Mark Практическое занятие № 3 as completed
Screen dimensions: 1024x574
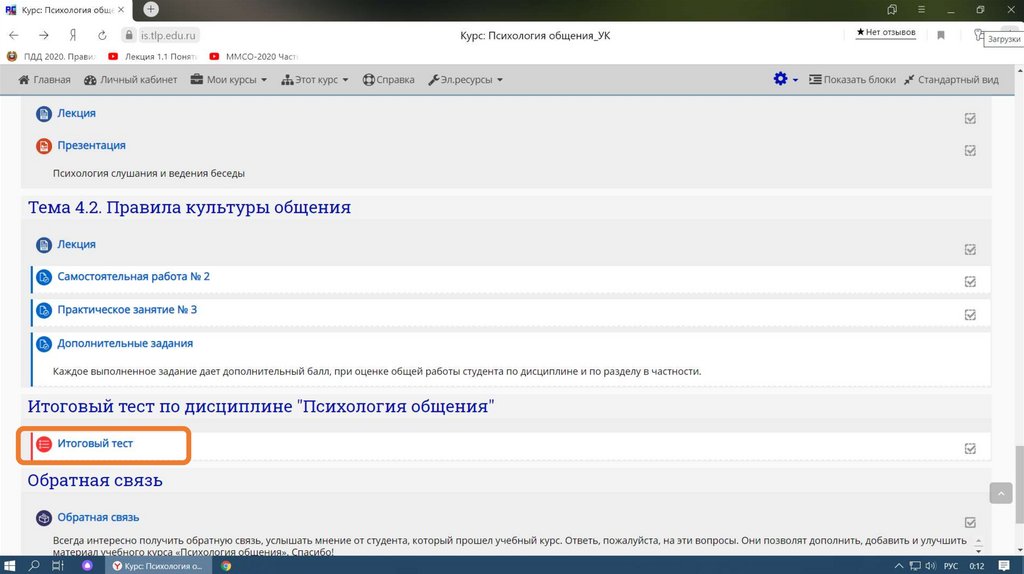click(x=970, y=315)
